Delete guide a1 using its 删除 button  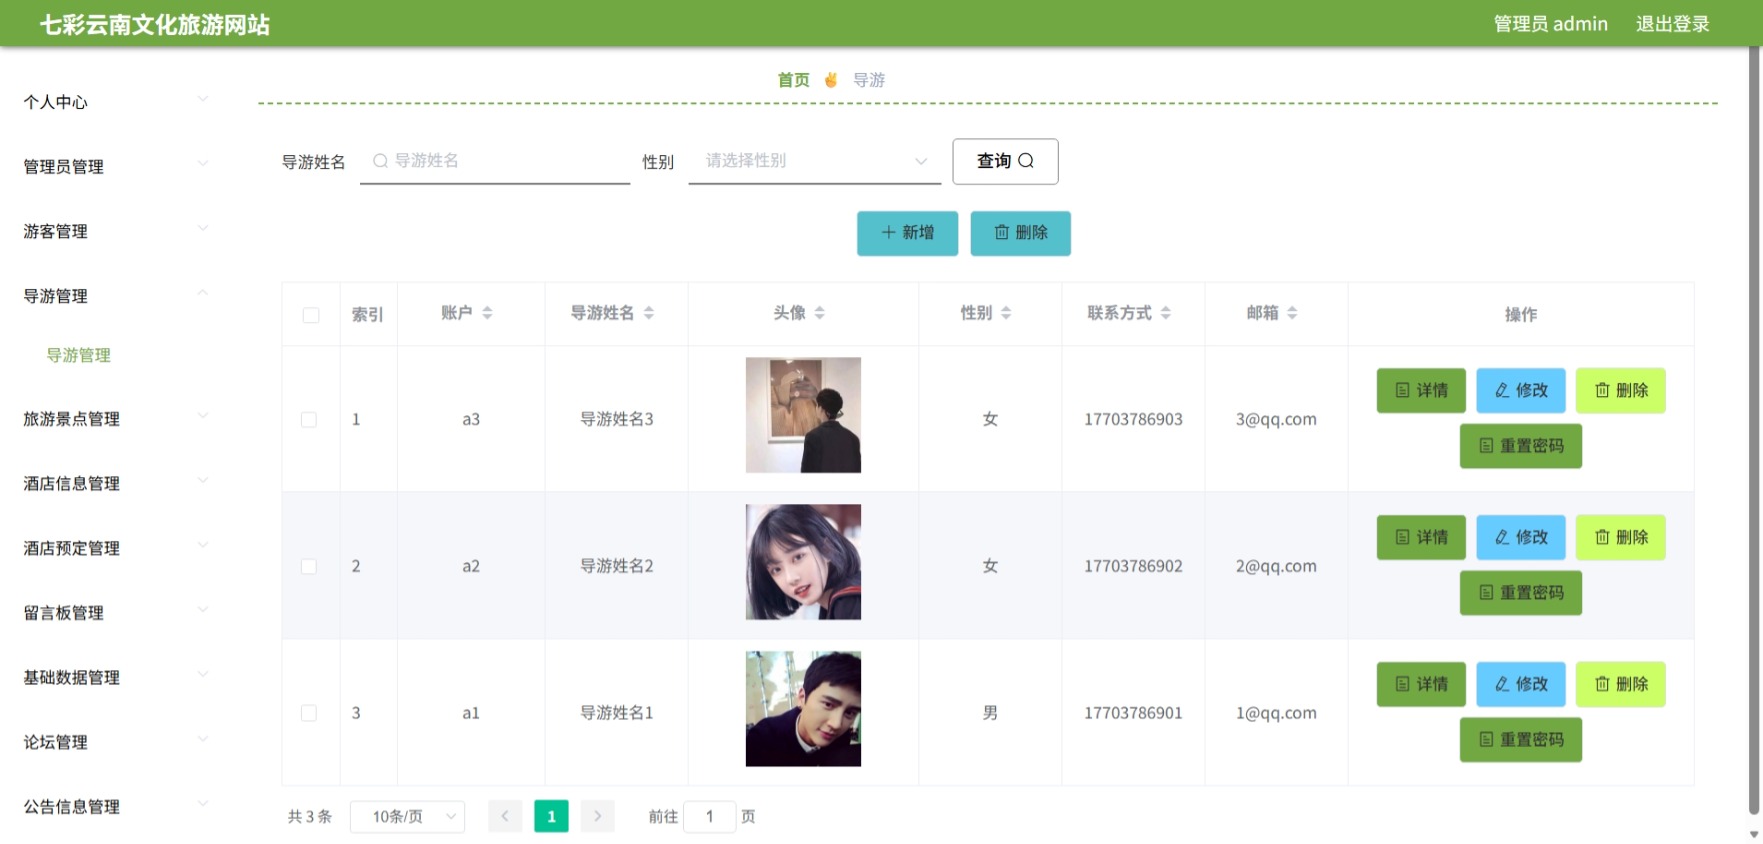(1620, 684)
